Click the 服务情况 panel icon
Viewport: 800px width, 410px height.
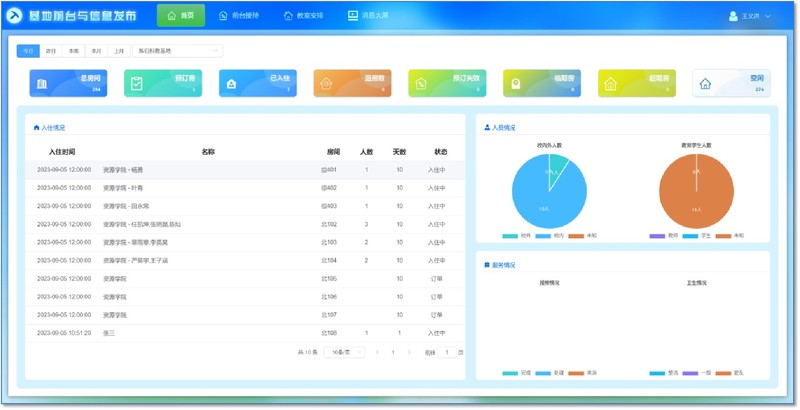[487, 265]
